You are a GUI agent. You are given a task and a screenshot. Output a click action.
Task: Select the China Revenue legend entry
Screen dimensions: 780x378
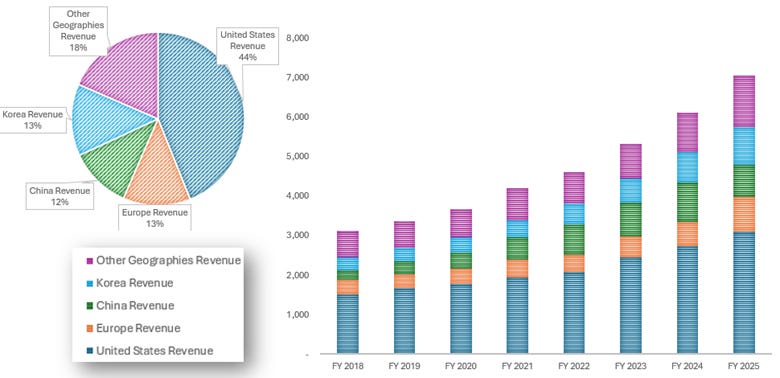(x=130, y=305)
